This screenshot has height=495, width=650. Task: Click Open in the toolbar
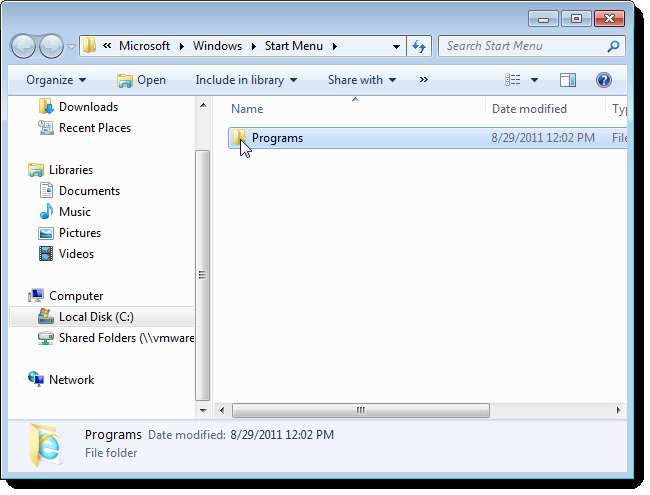pyautogui.click(x=141, y=80)
